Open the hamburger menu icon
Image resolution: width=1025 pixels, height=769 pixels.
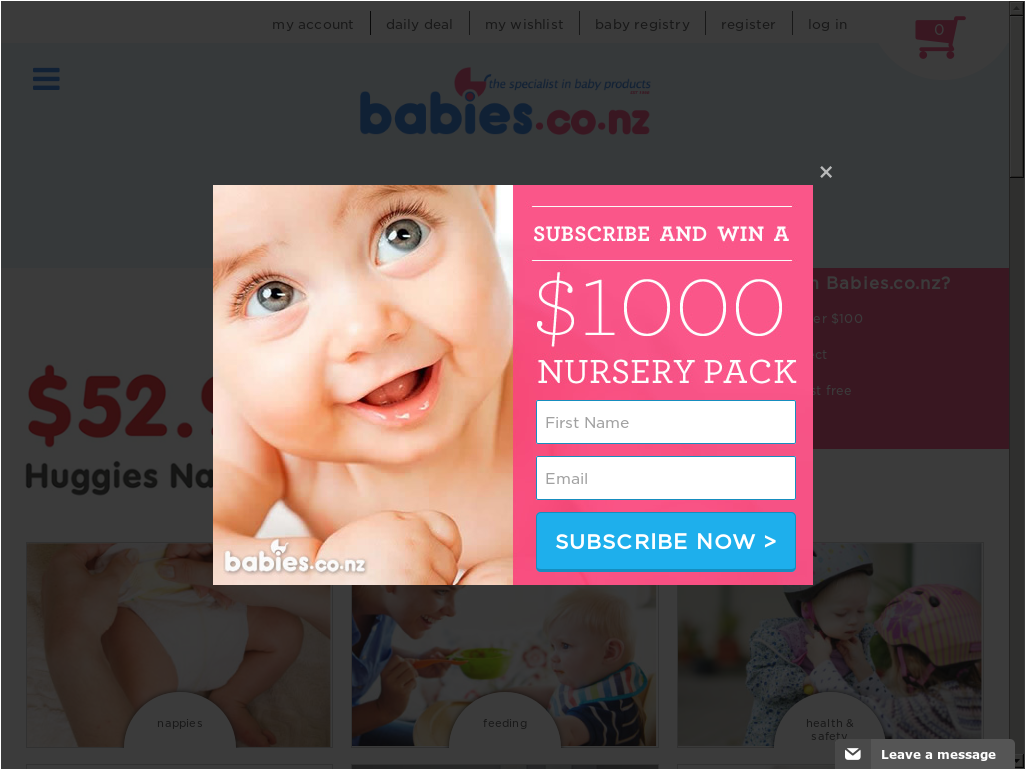tap(46, 78)
